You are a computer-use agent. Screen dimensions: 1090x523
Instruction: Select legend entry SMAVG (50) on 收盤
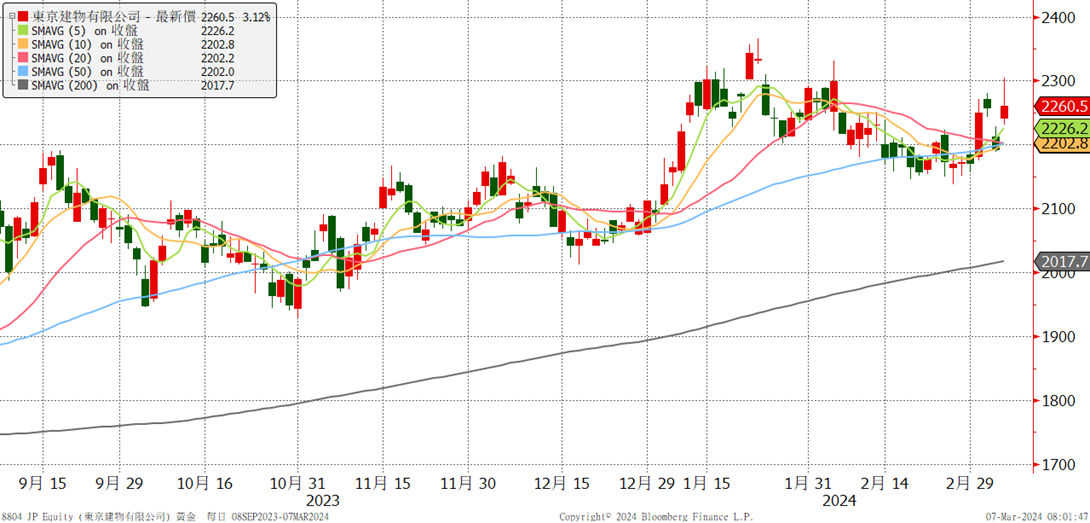point(88,72)
